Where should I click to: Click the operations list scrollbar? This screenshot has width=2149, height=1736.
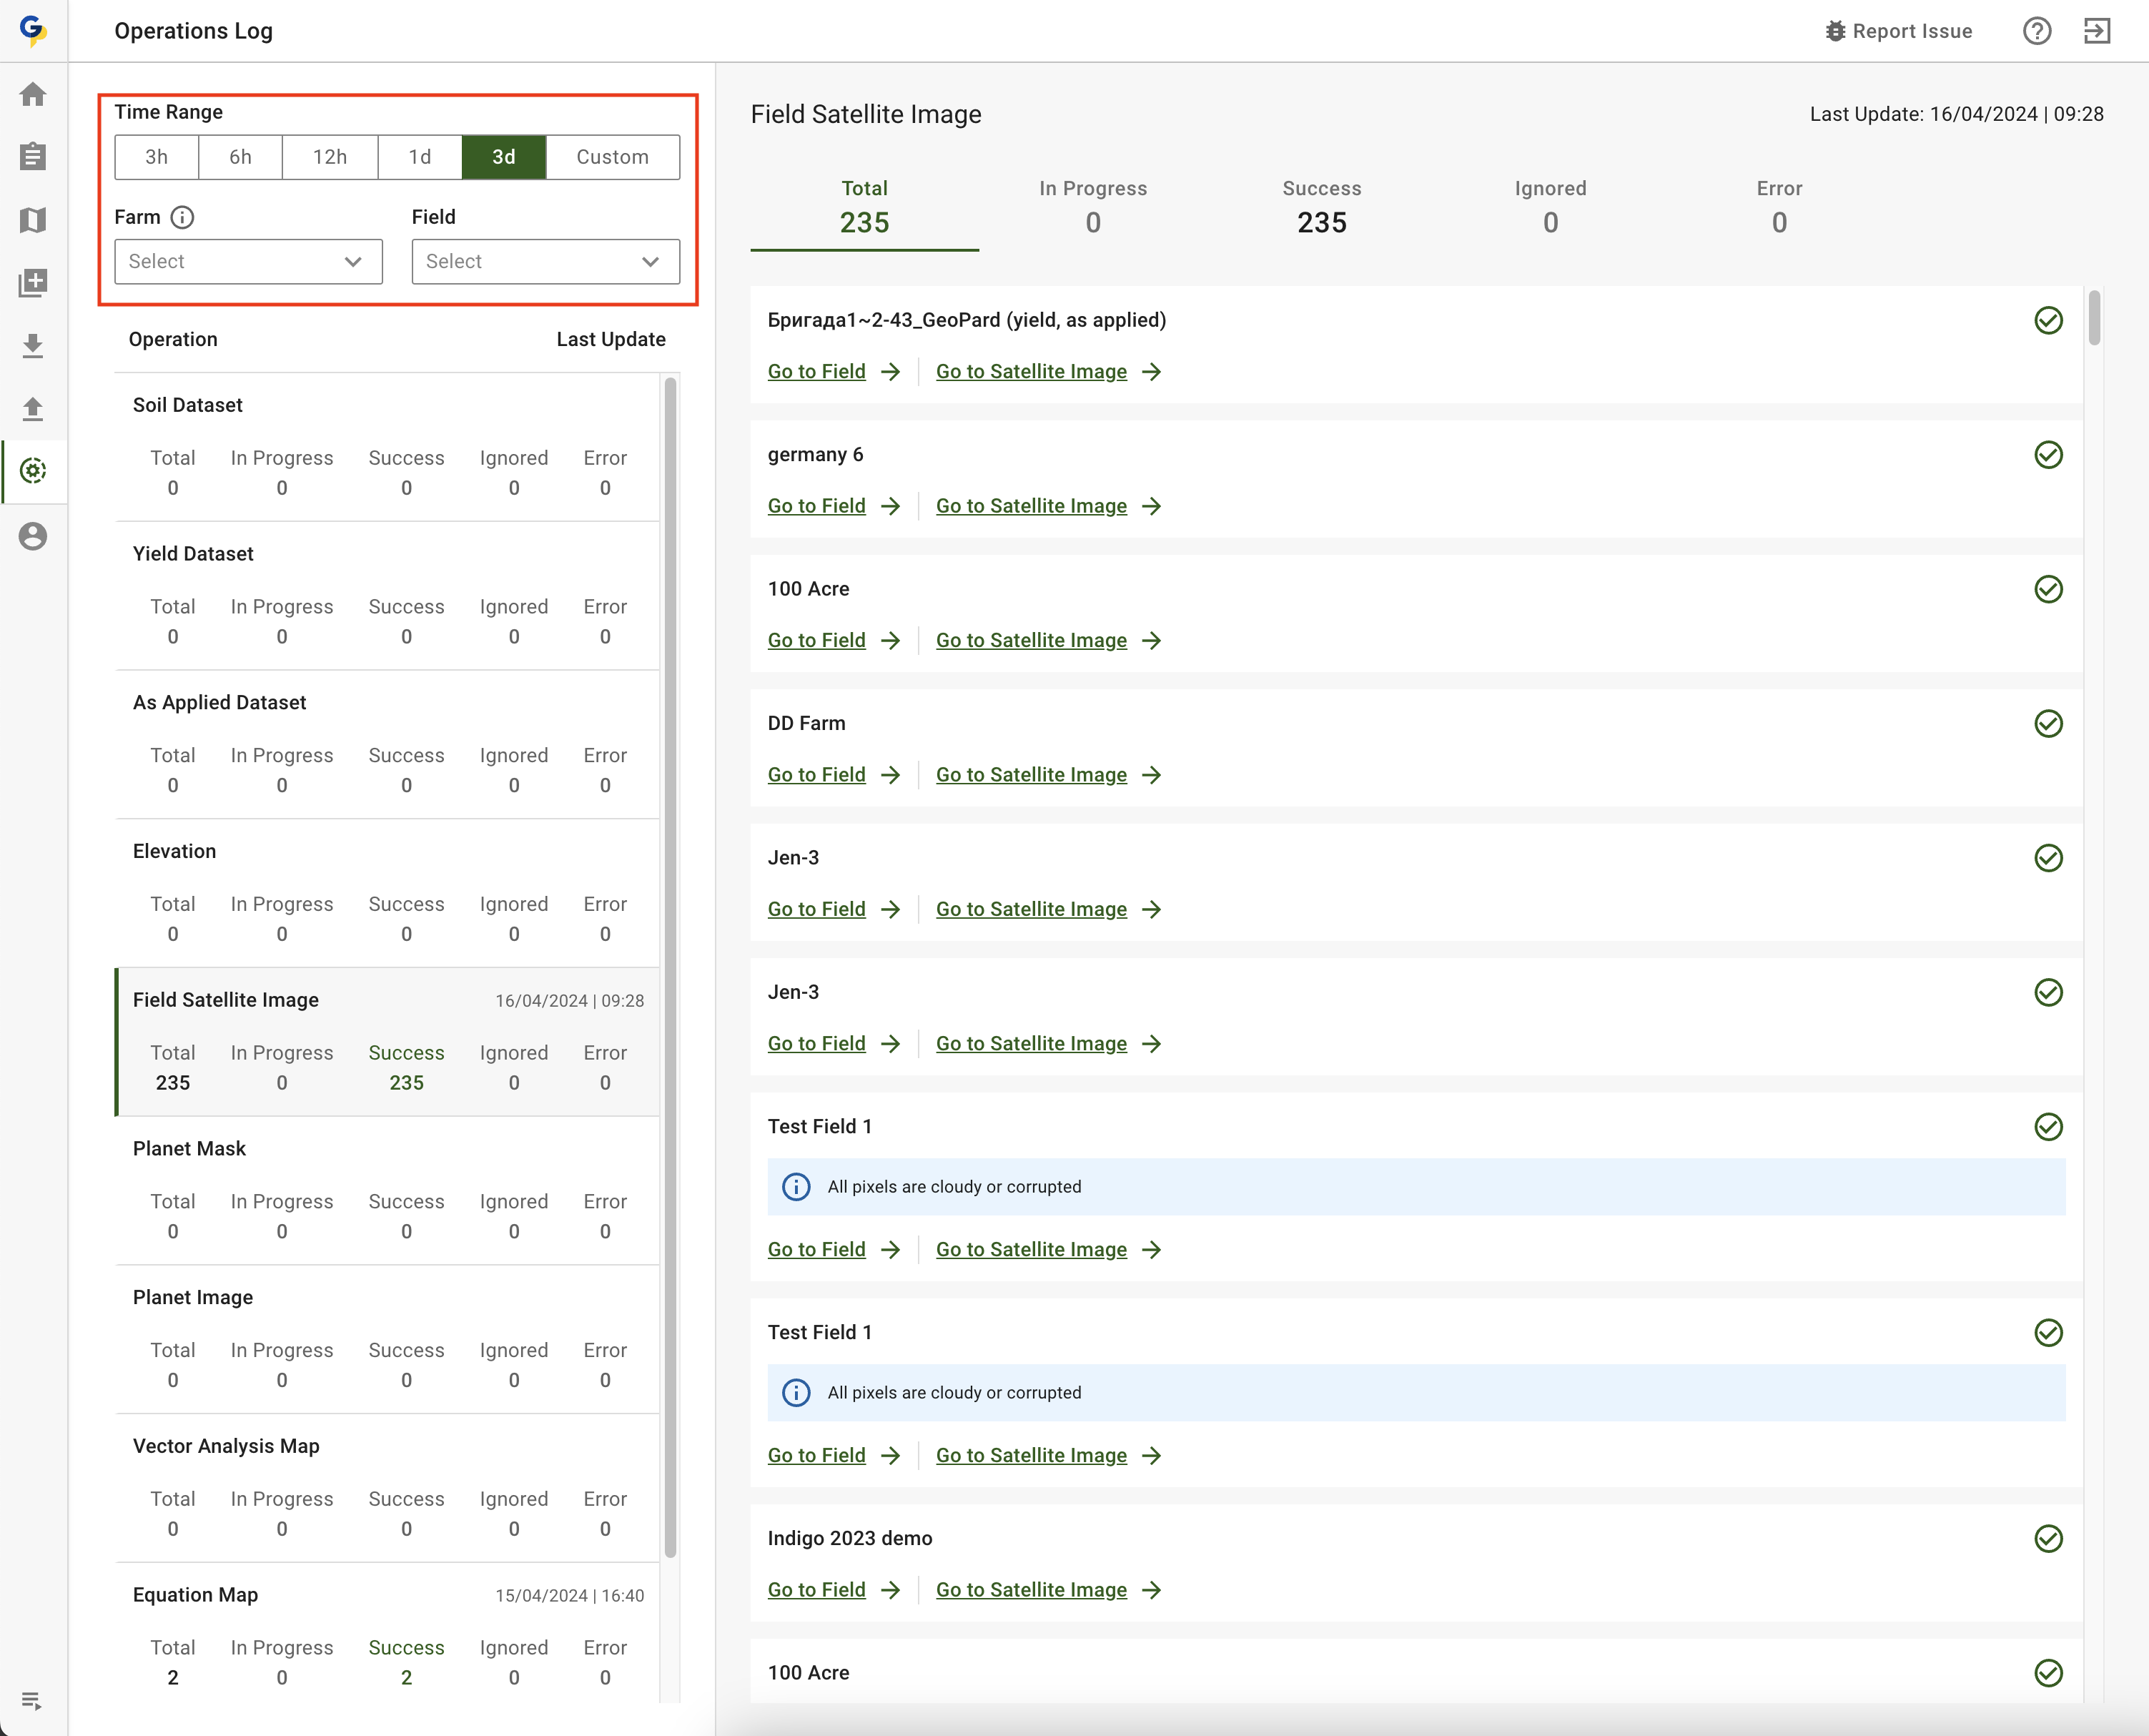[670, 965]
